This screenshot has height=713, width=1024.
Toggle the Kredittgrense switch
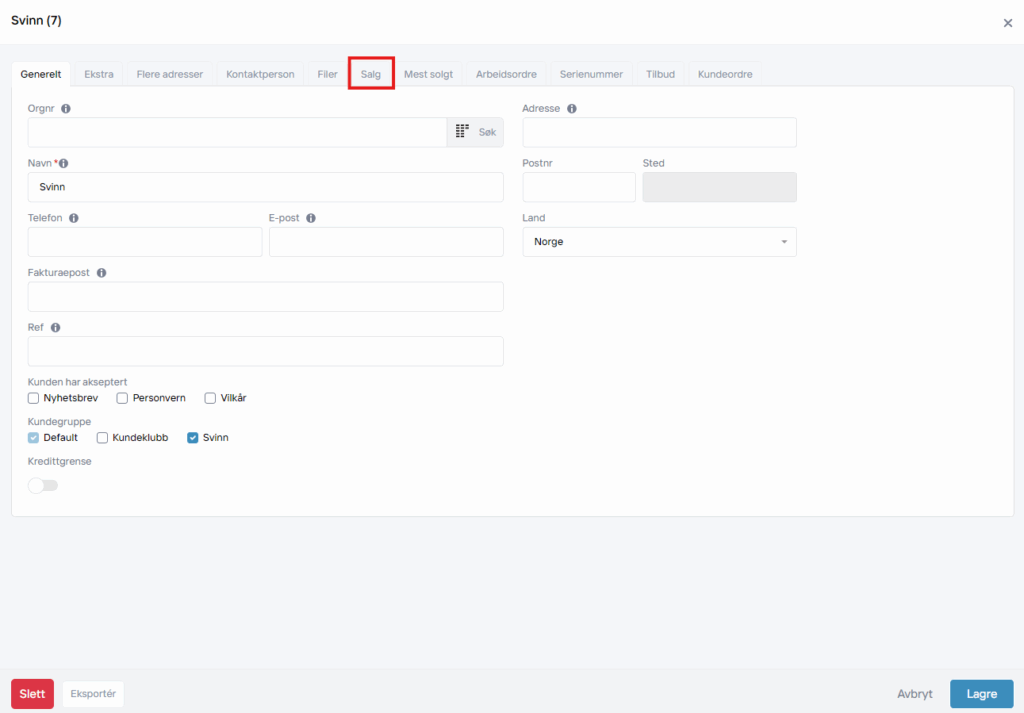click(x=43, y=485)
